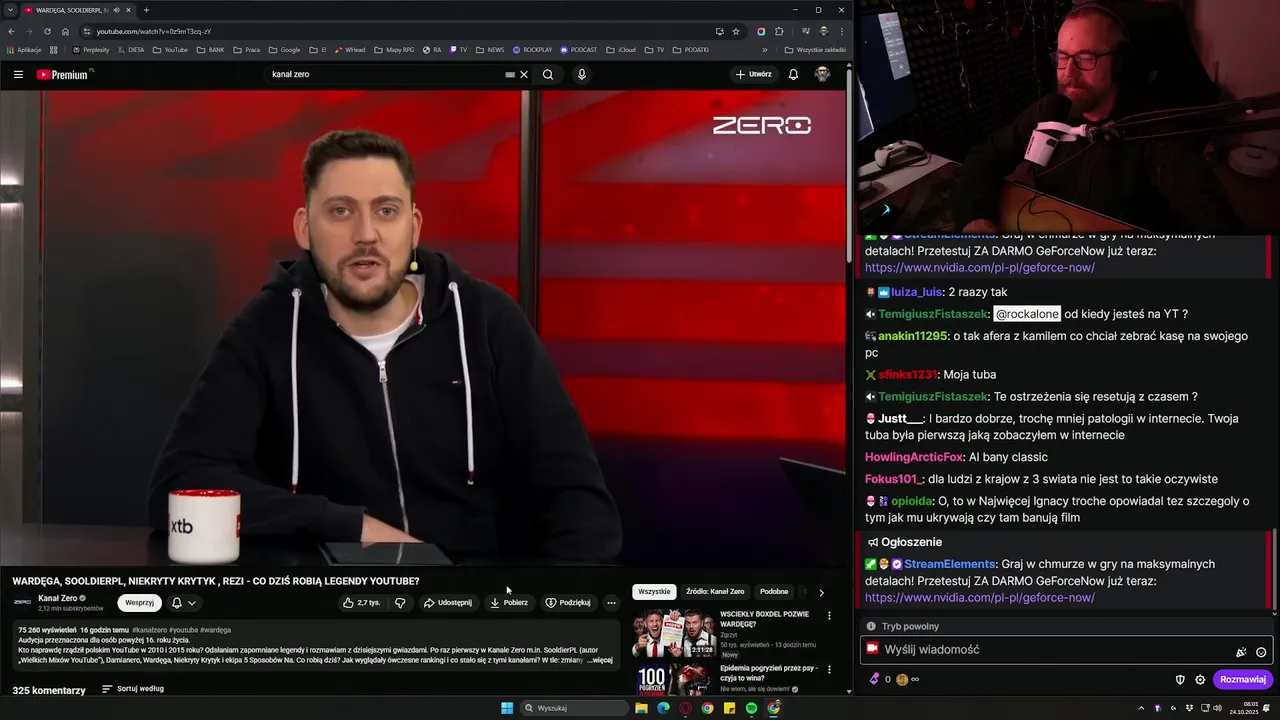Like the video with thumbs up

(x=361, y=603)
